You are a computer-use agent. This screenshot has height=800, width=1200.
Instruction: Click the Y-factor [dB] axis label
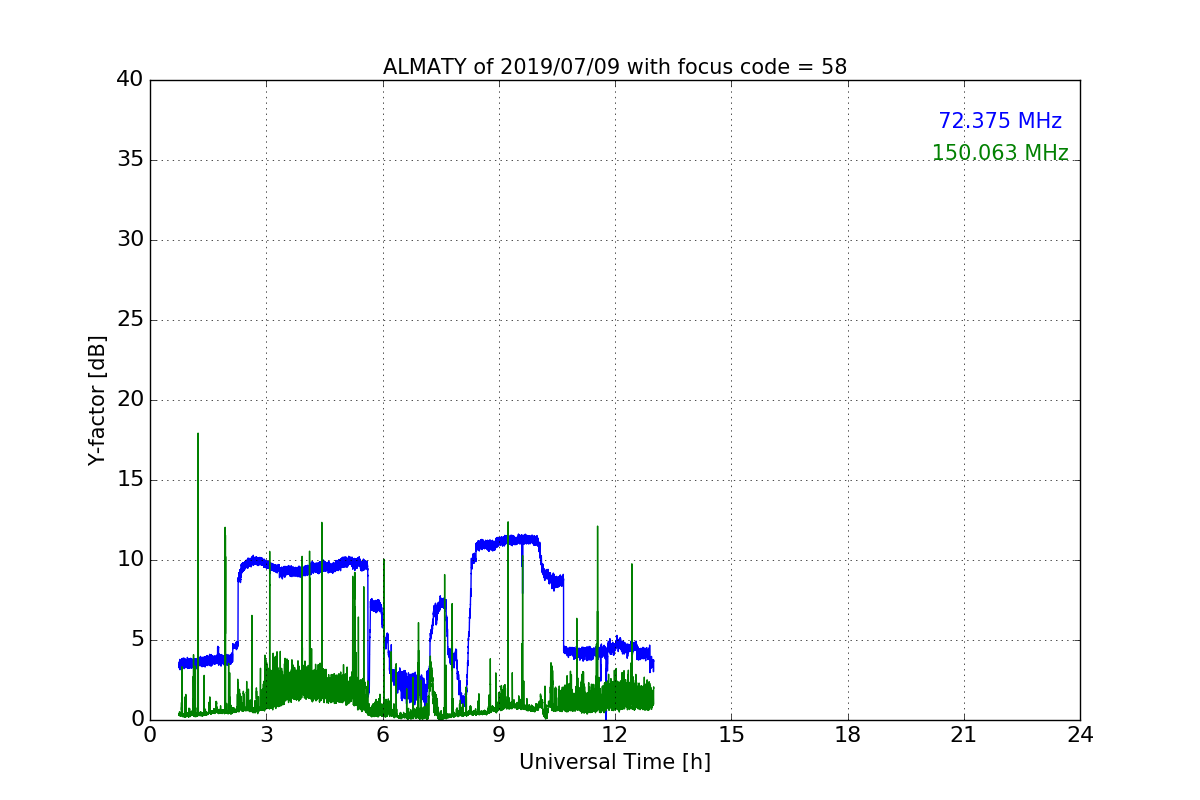97,400
